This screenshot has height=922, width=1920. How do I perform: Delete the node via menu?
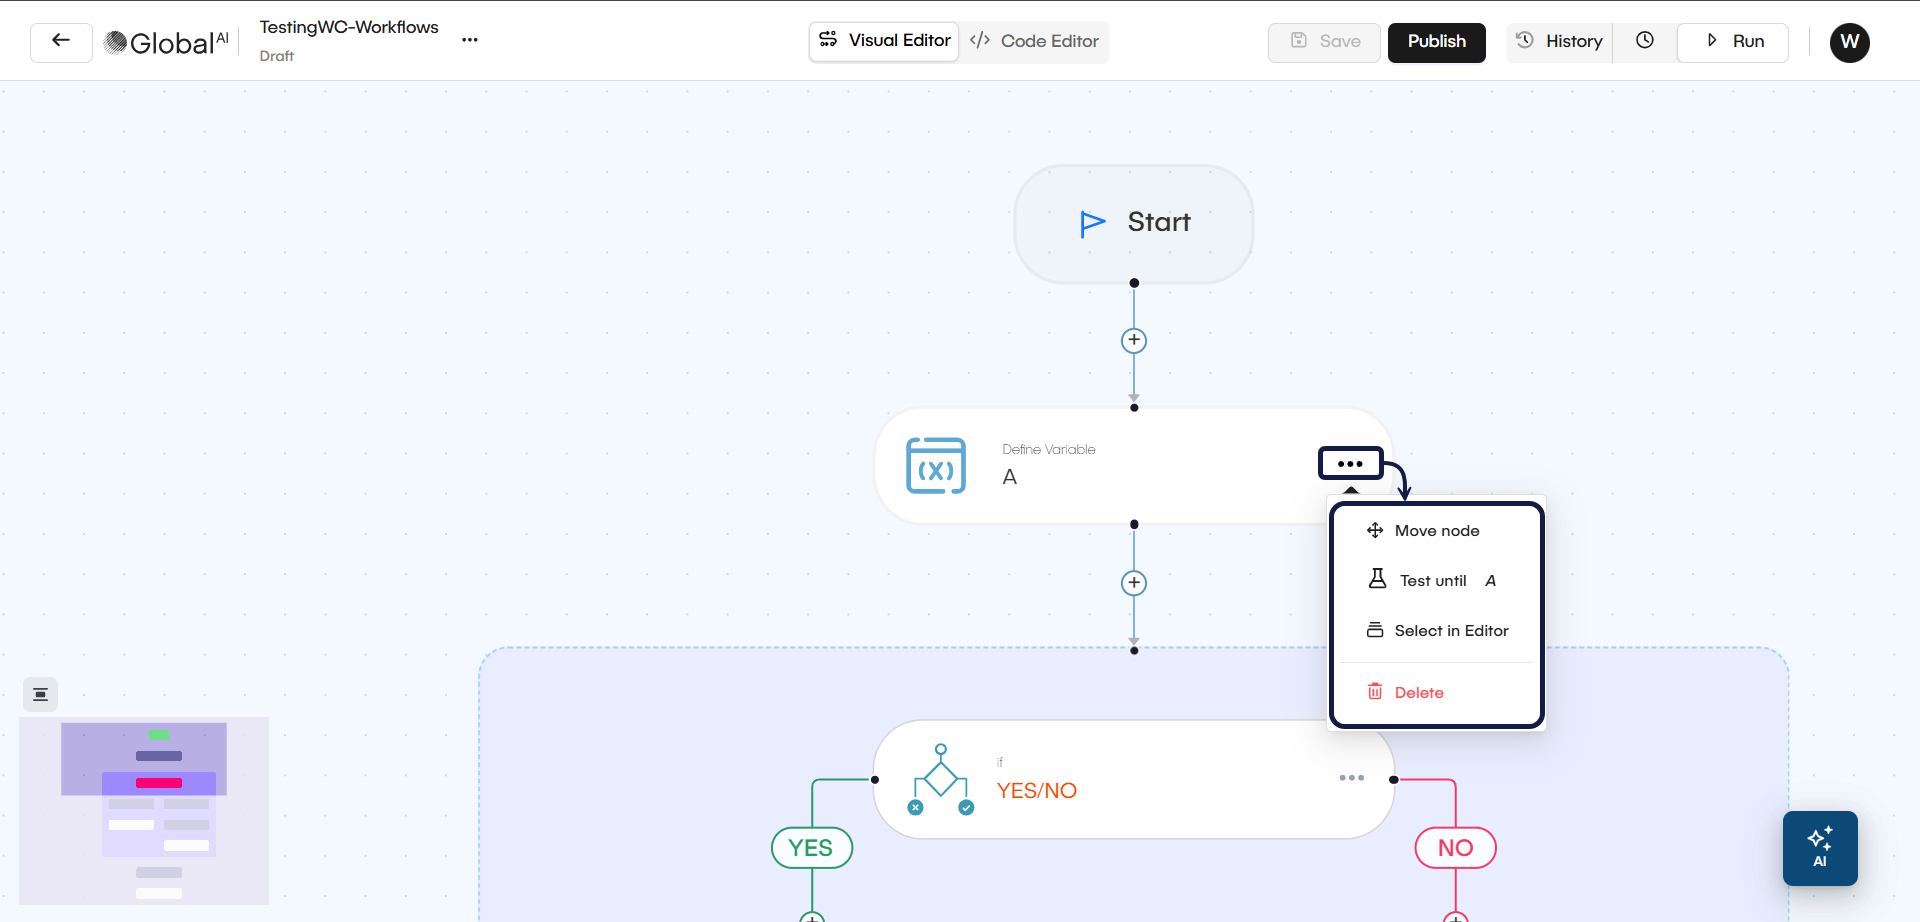[1418, 693]
